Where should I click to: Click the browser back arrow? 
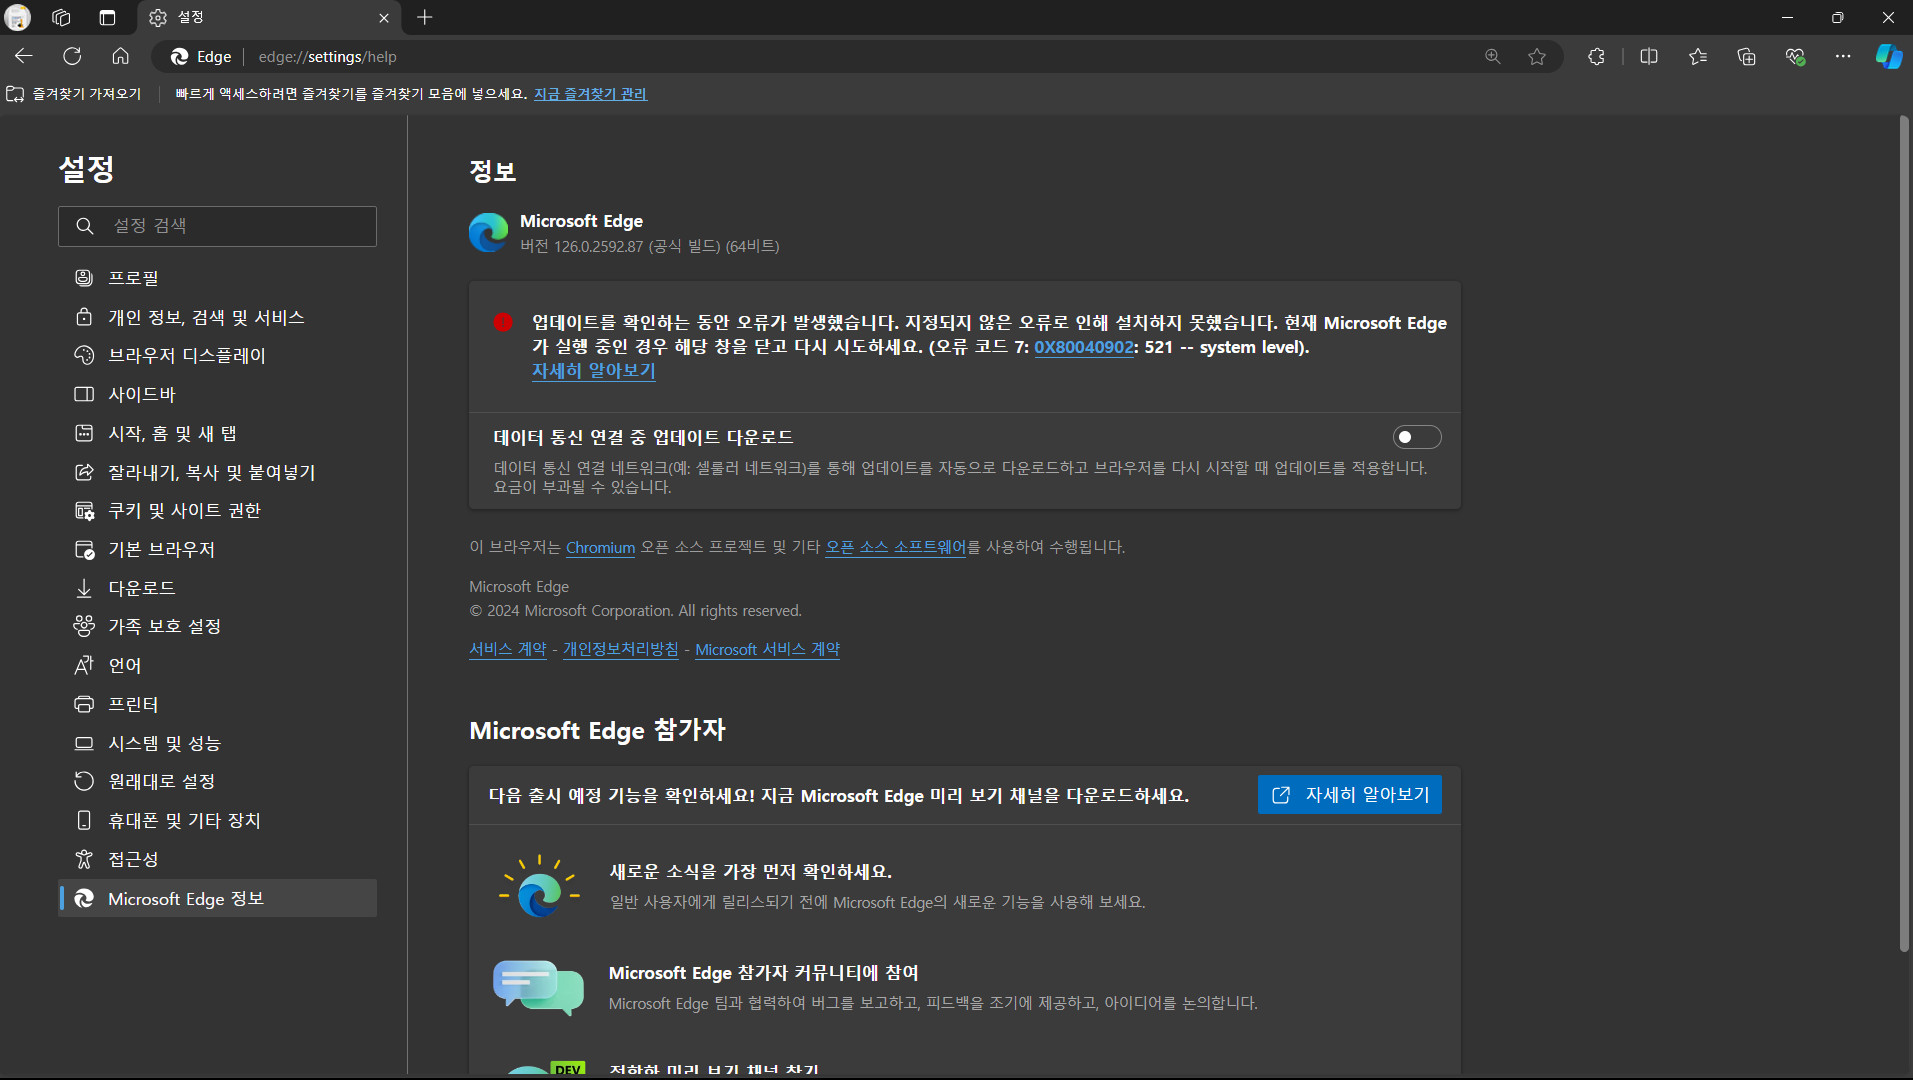[x=24, y=57]
